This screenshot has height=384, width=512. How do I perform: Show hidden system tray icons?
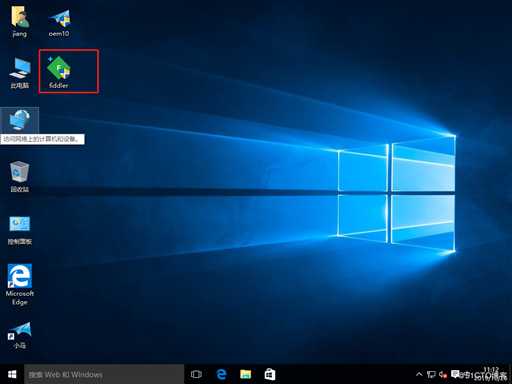(419, 374)
